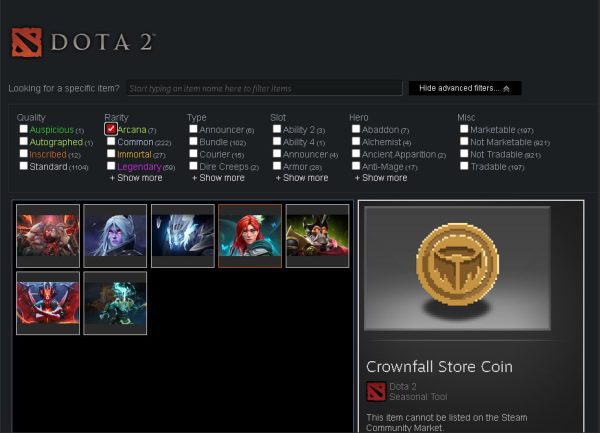Check the Marketable misc filter
The height and width of the screenshot is (433, 600).
[x=464, y=129]
